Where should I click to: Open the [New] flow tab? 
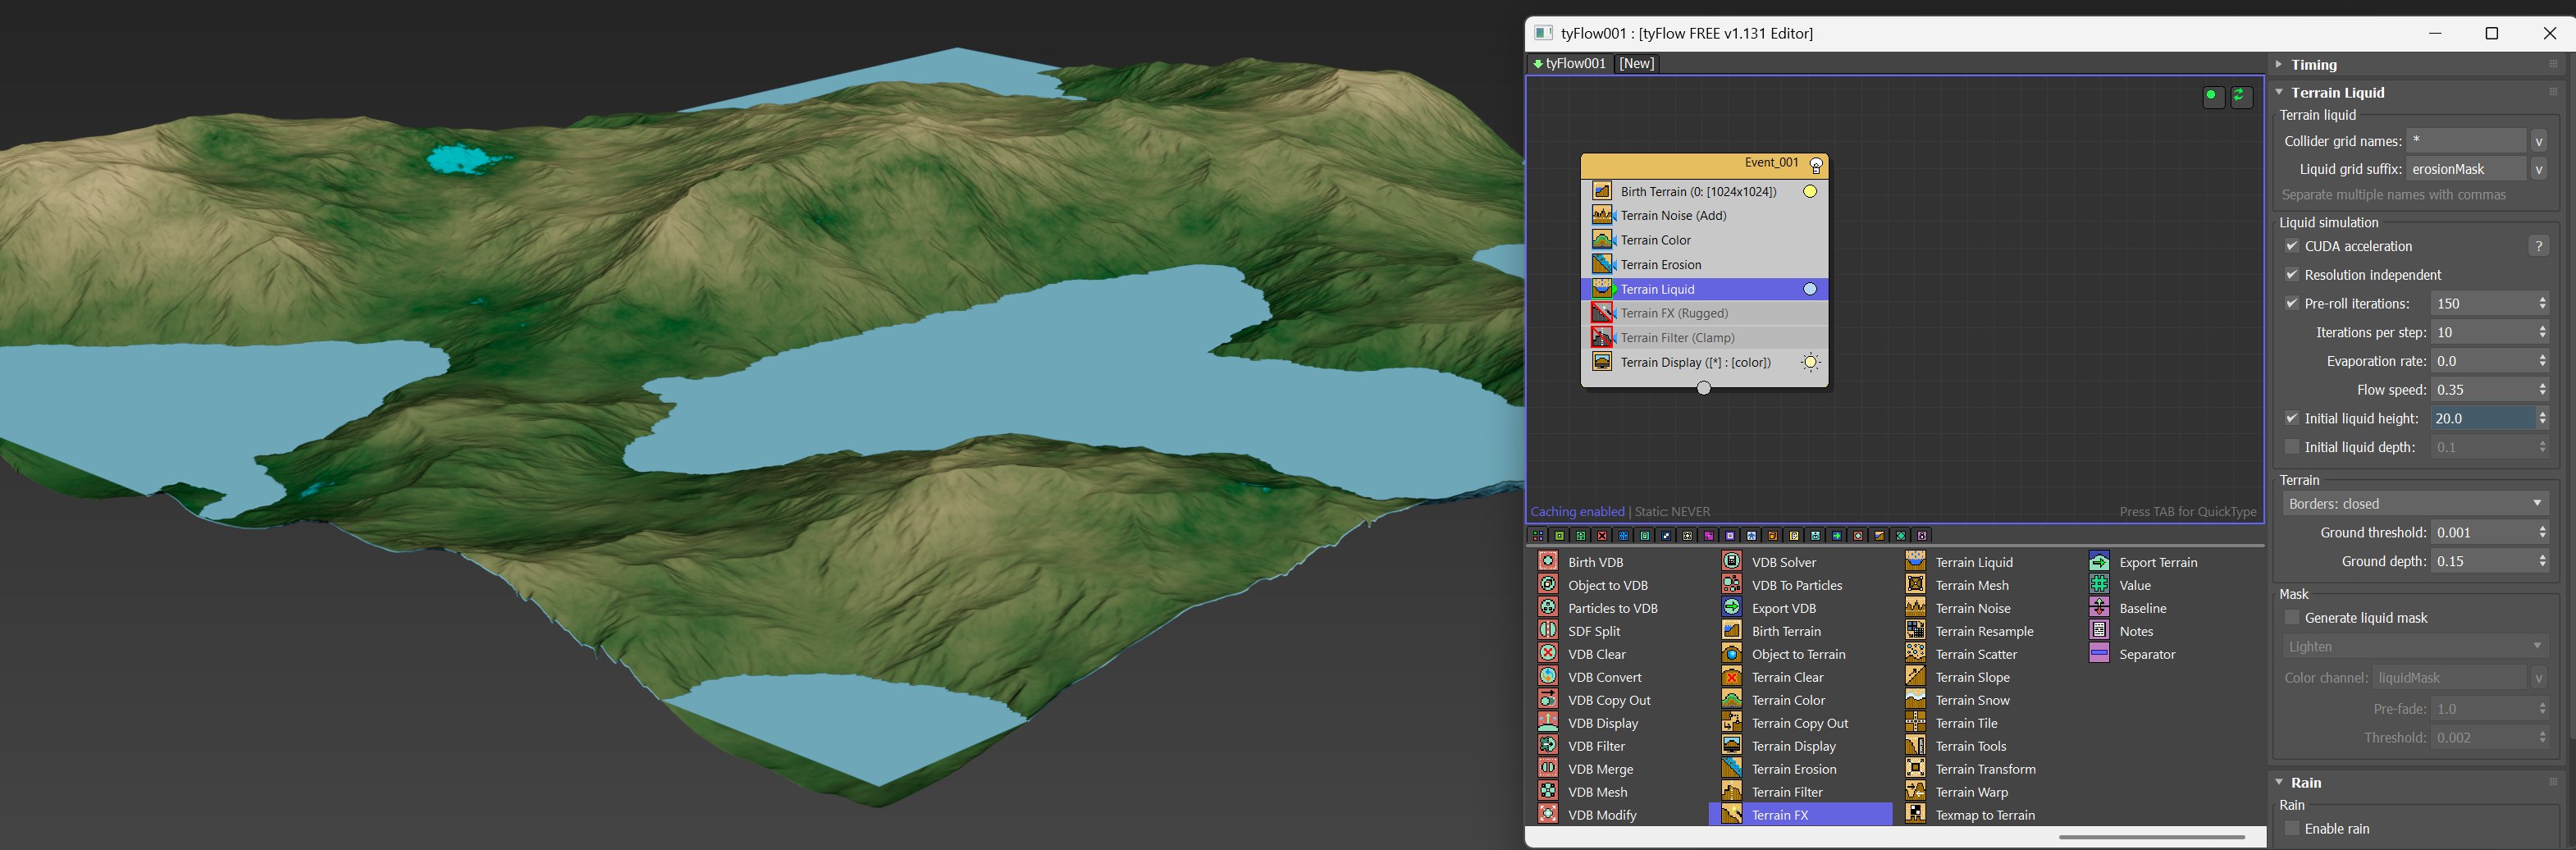click(1636, 63)
